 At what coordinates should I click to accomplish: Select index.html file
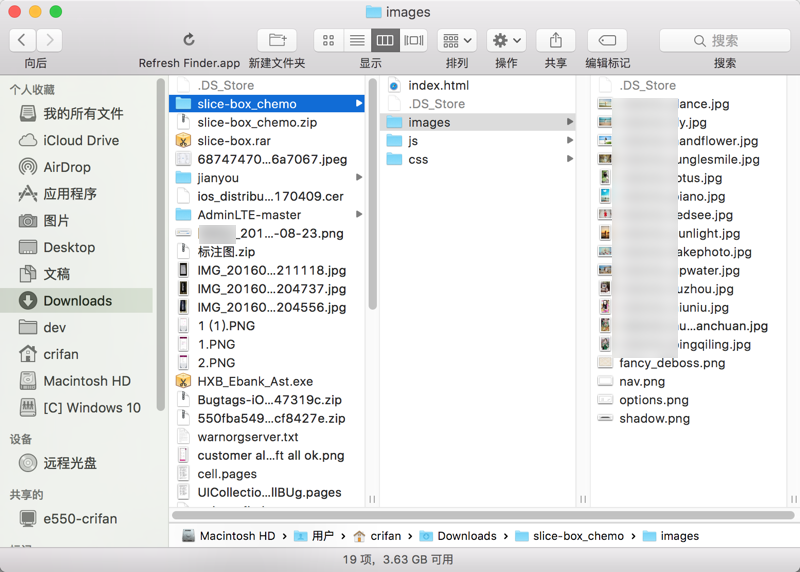(x=478, y=85)
